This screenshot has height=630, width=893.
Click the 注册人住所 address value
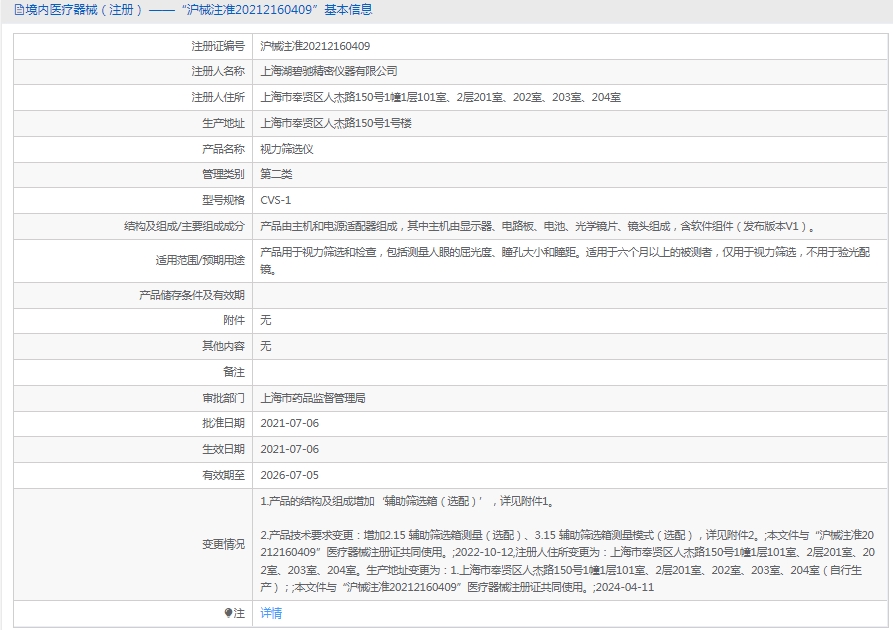440,98
